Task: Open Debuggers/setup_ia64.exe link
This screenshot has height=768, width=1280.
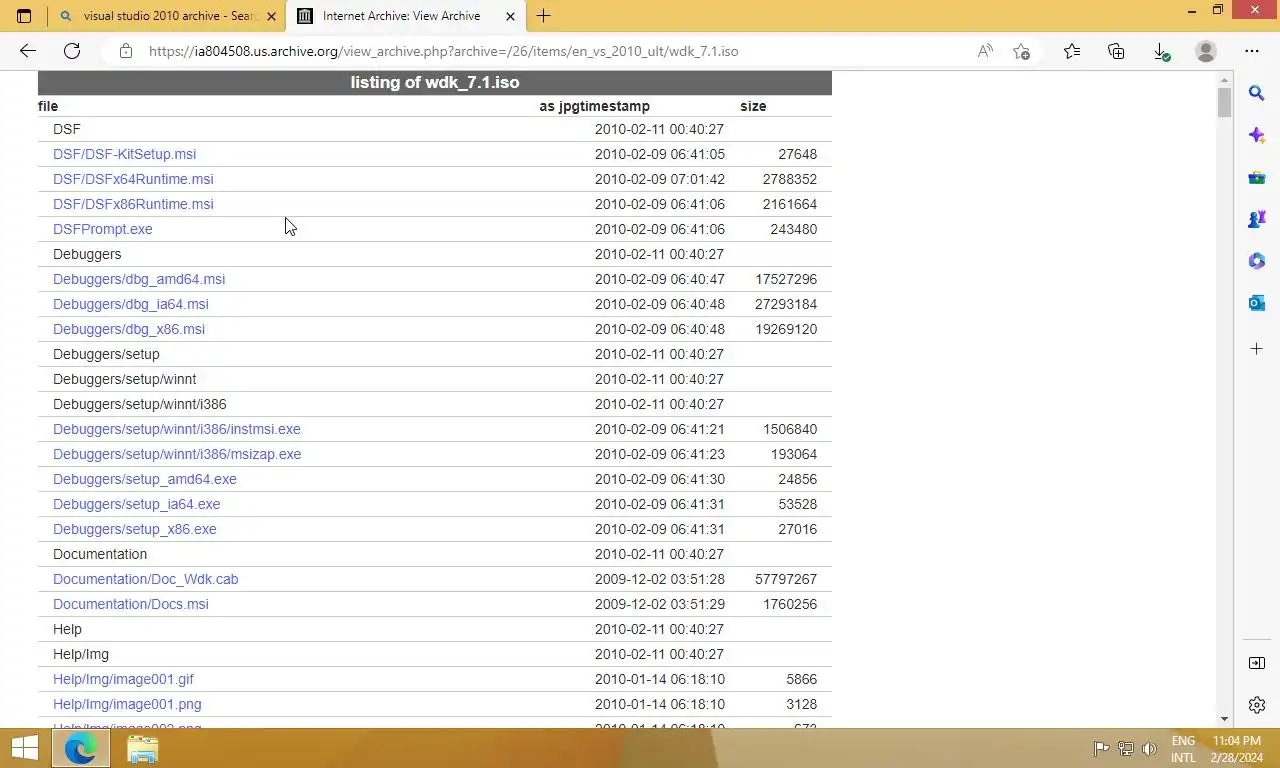Action: pyautogui.click(x=137, y=504)
